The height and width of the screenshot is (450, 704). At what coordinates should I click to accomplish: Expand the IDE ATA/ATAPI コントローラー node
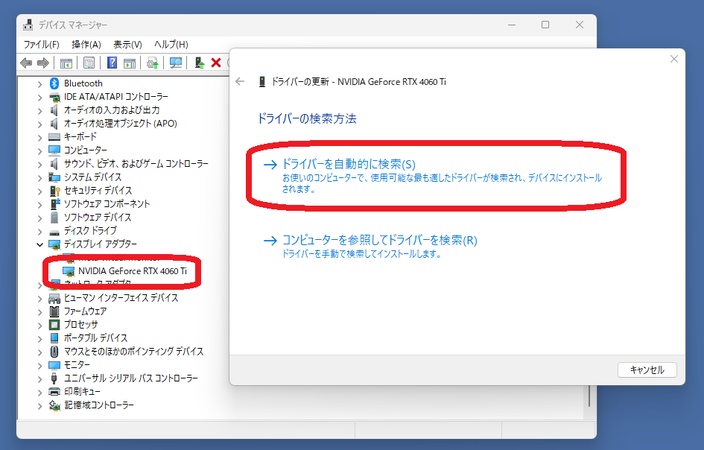[x=40, y=97]
